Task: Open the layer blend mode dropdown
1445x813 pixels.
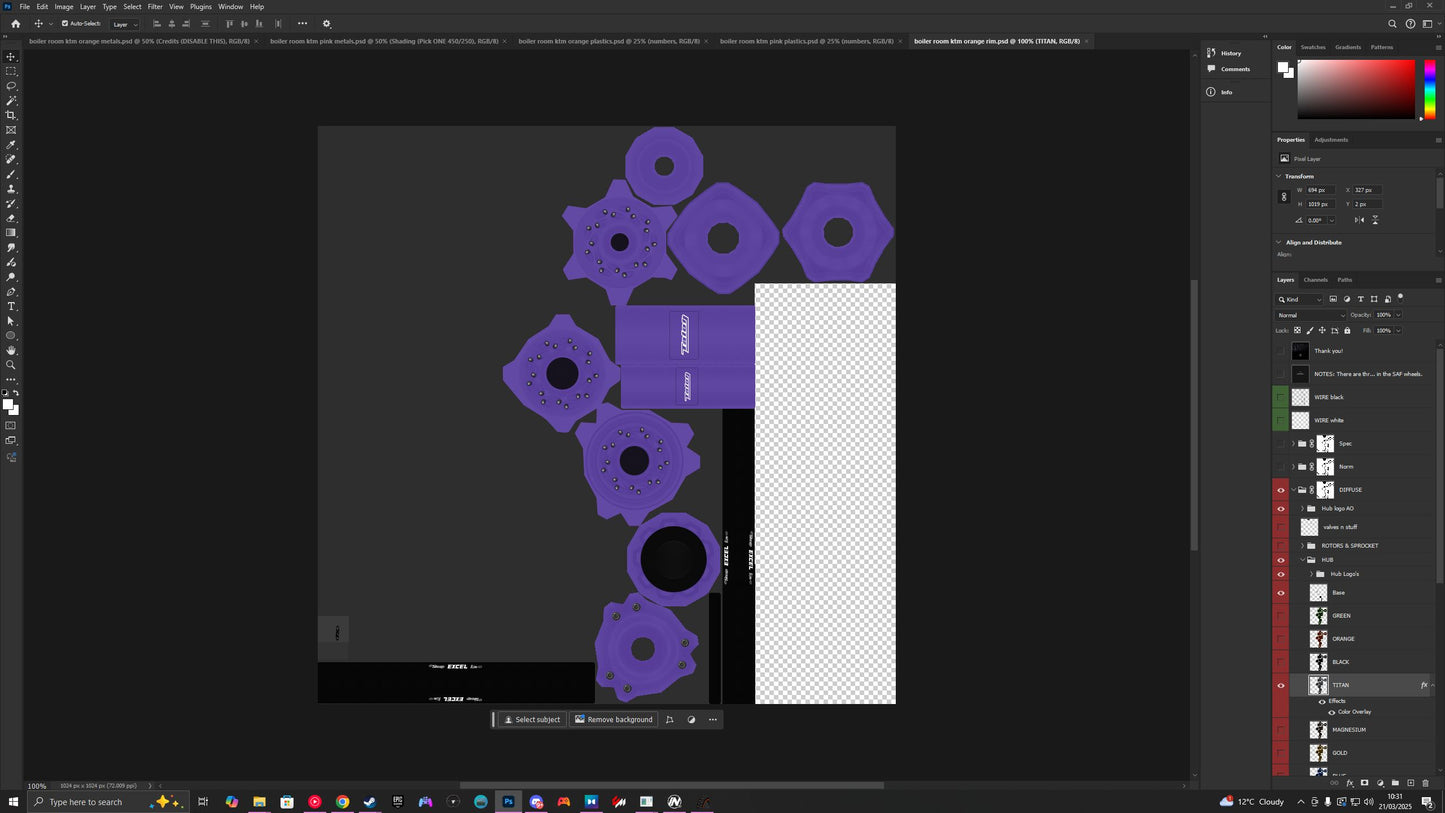Action: pos(1310,315)
